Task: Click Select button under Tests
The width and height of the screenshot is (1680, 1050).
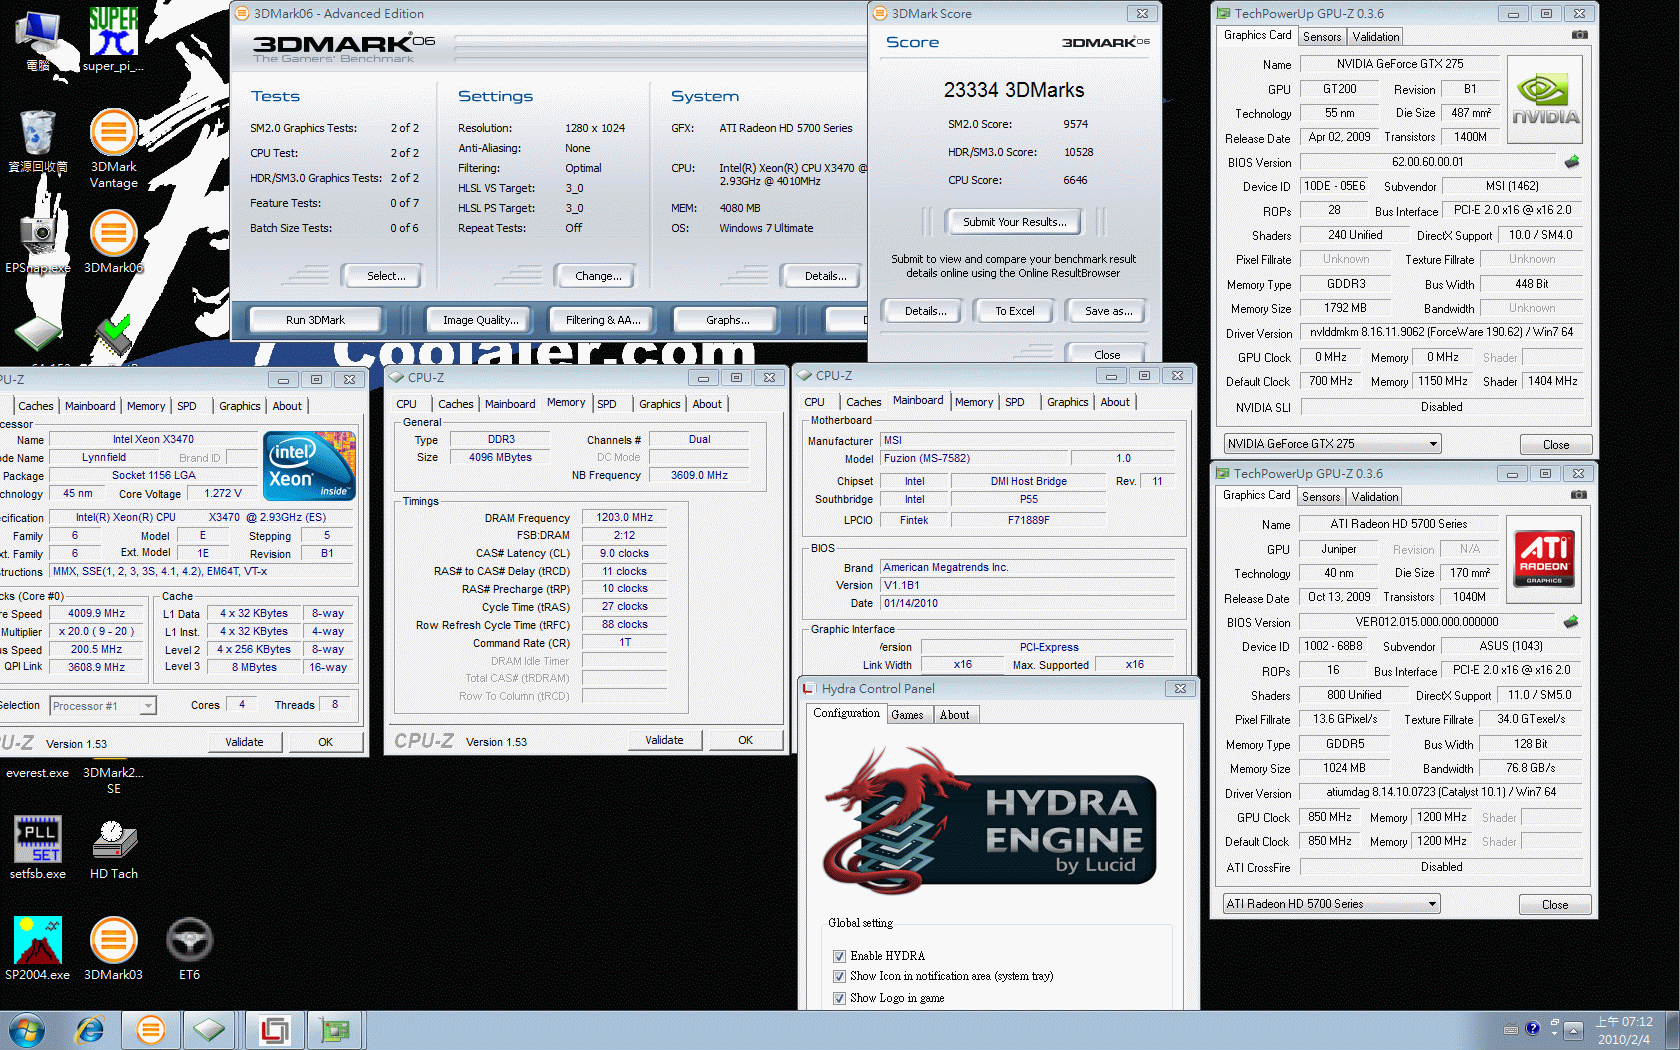Action: point(386,276)
